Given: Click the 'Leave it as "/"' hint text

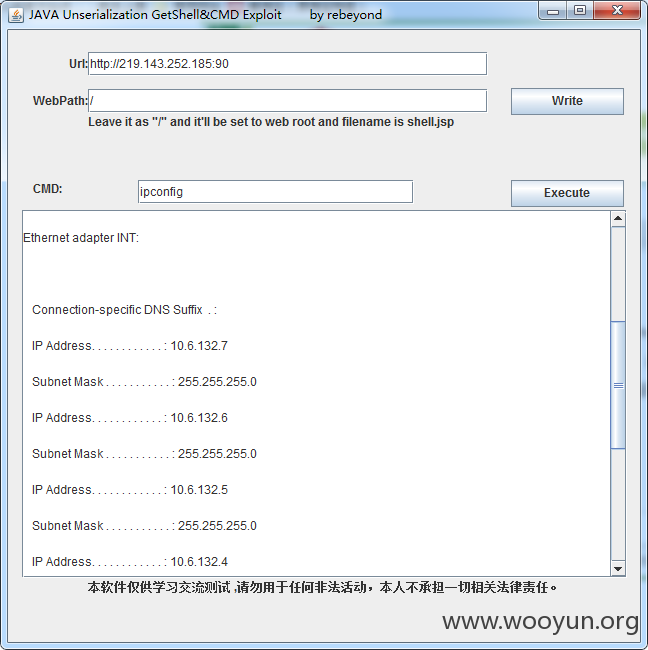Looking at the screenshot, I should [x=271, y=122].
